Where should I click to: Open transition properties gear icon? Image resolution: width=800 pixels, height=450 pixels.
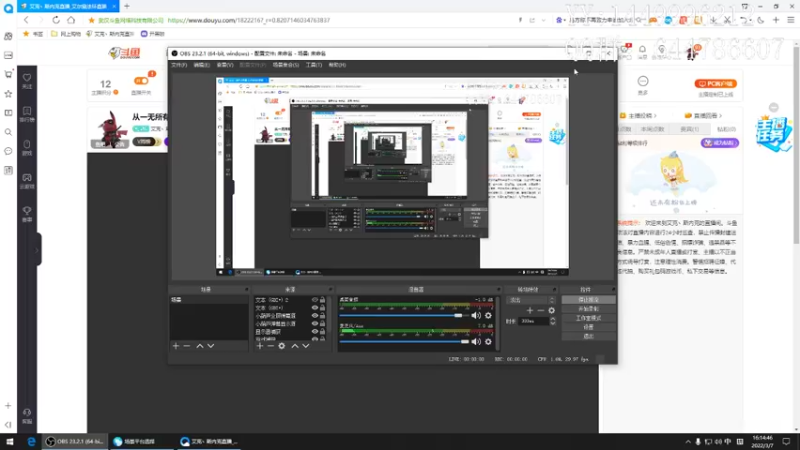552,310
